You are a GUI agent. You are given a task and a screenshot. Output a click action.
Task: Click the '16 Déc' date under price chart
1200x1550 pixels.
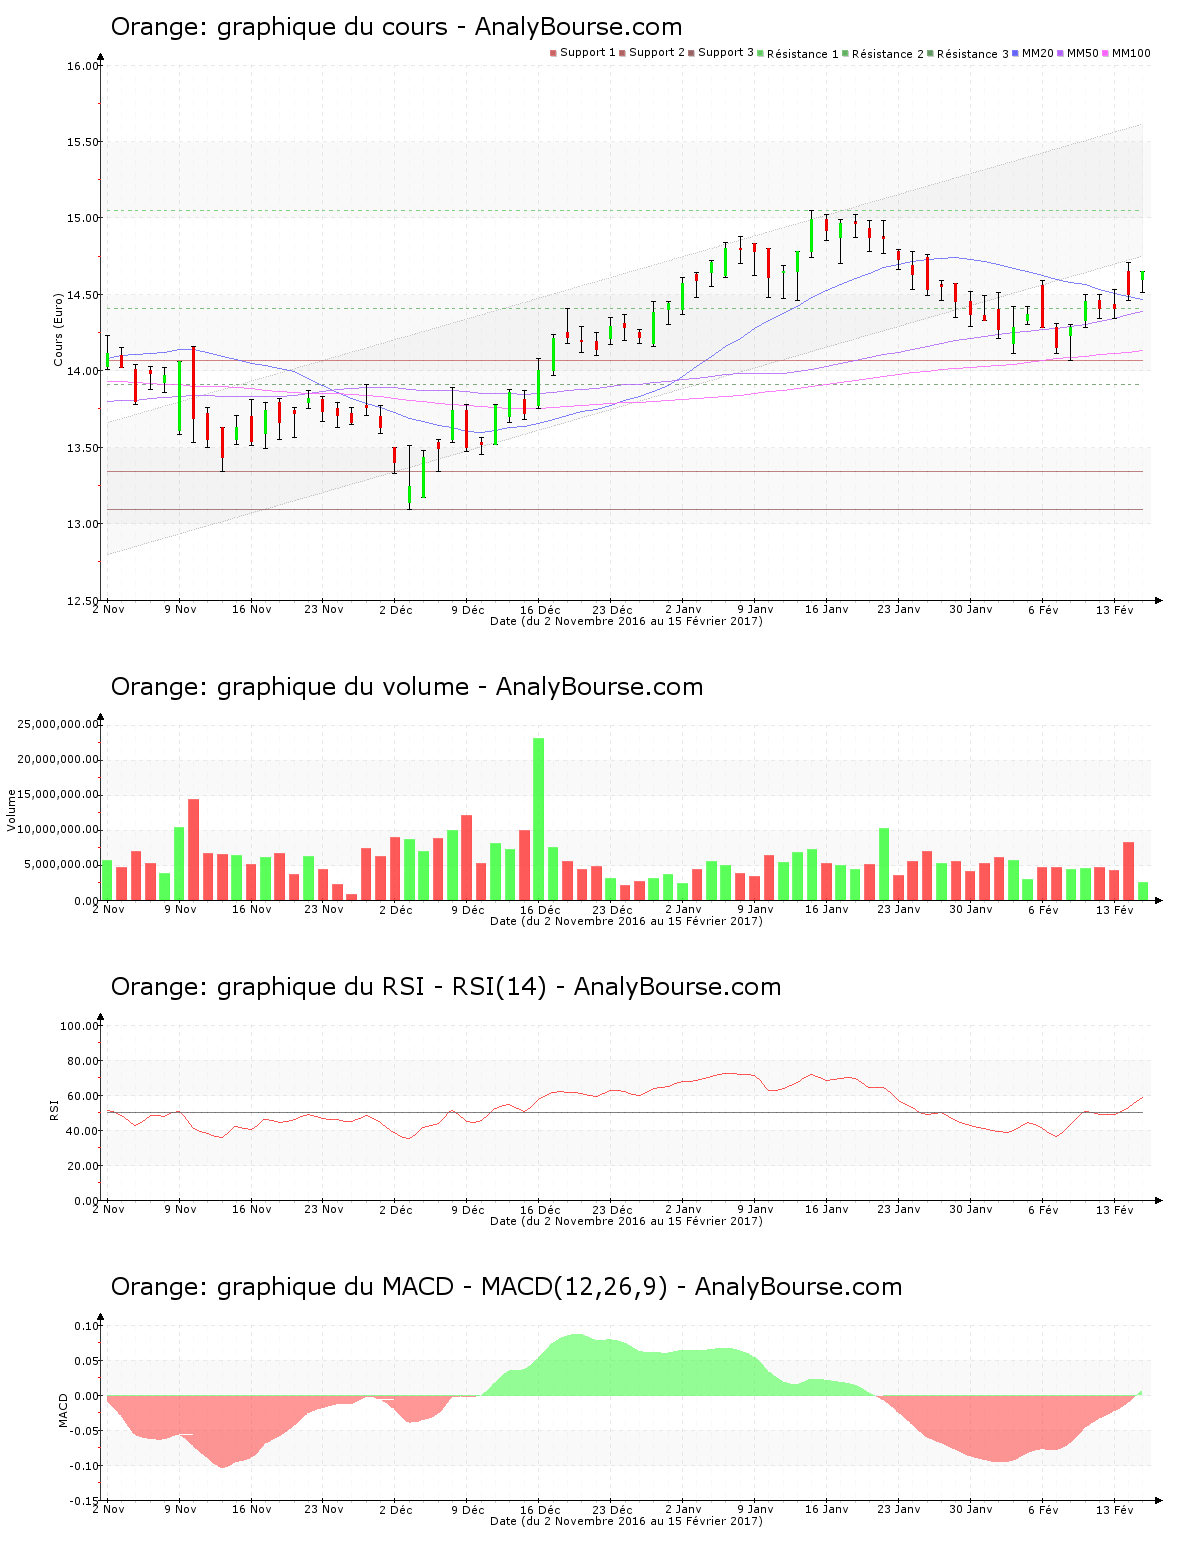point(540,609)
